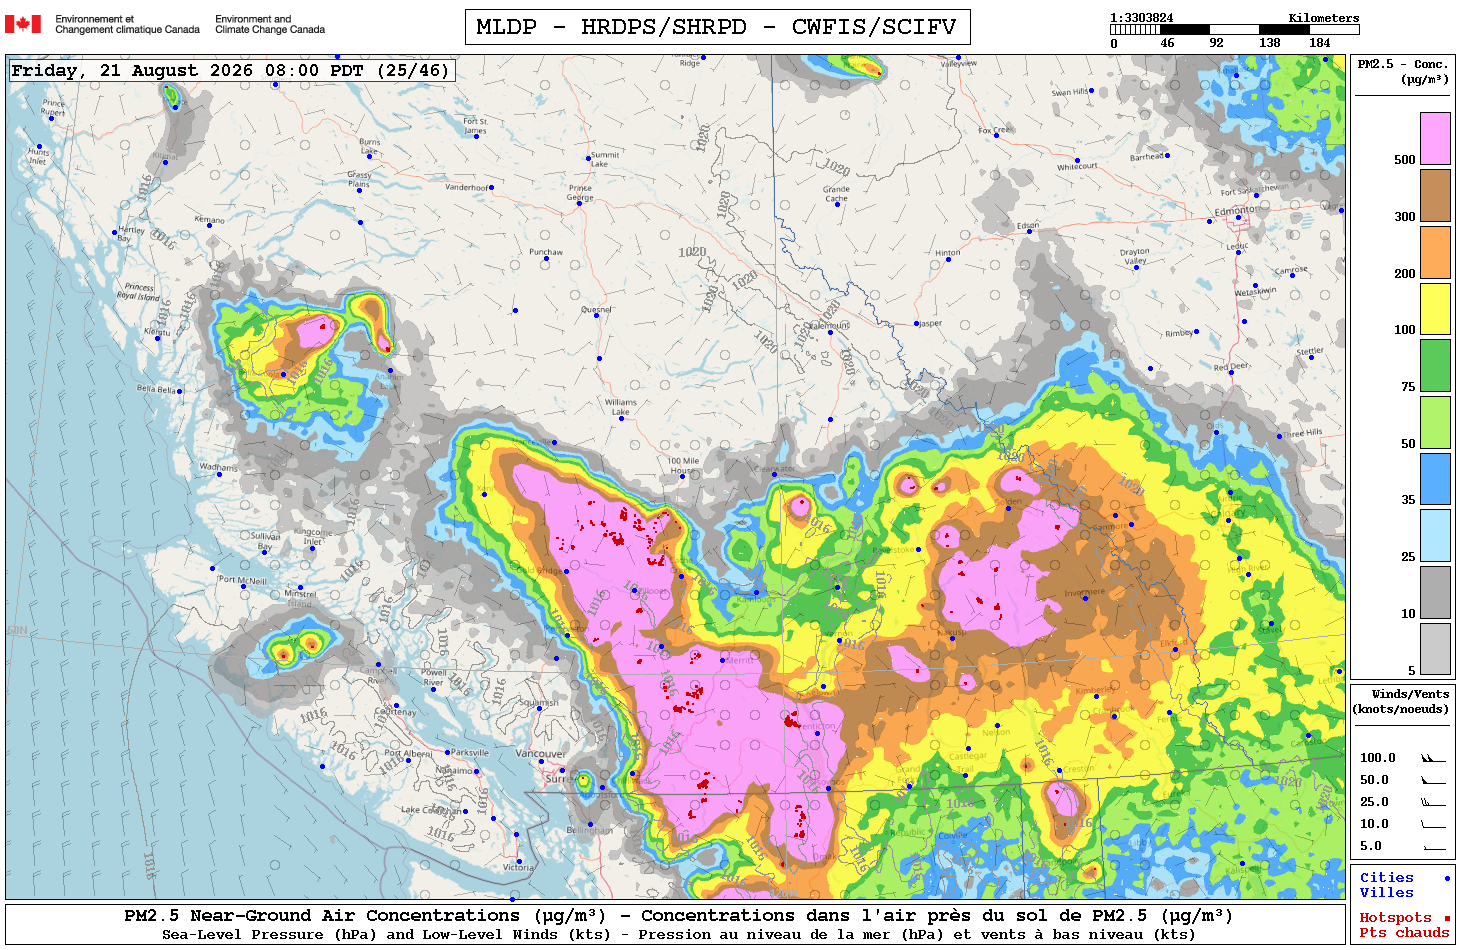Click the 5.0 knots wind barb symbol

point(1433,846)
